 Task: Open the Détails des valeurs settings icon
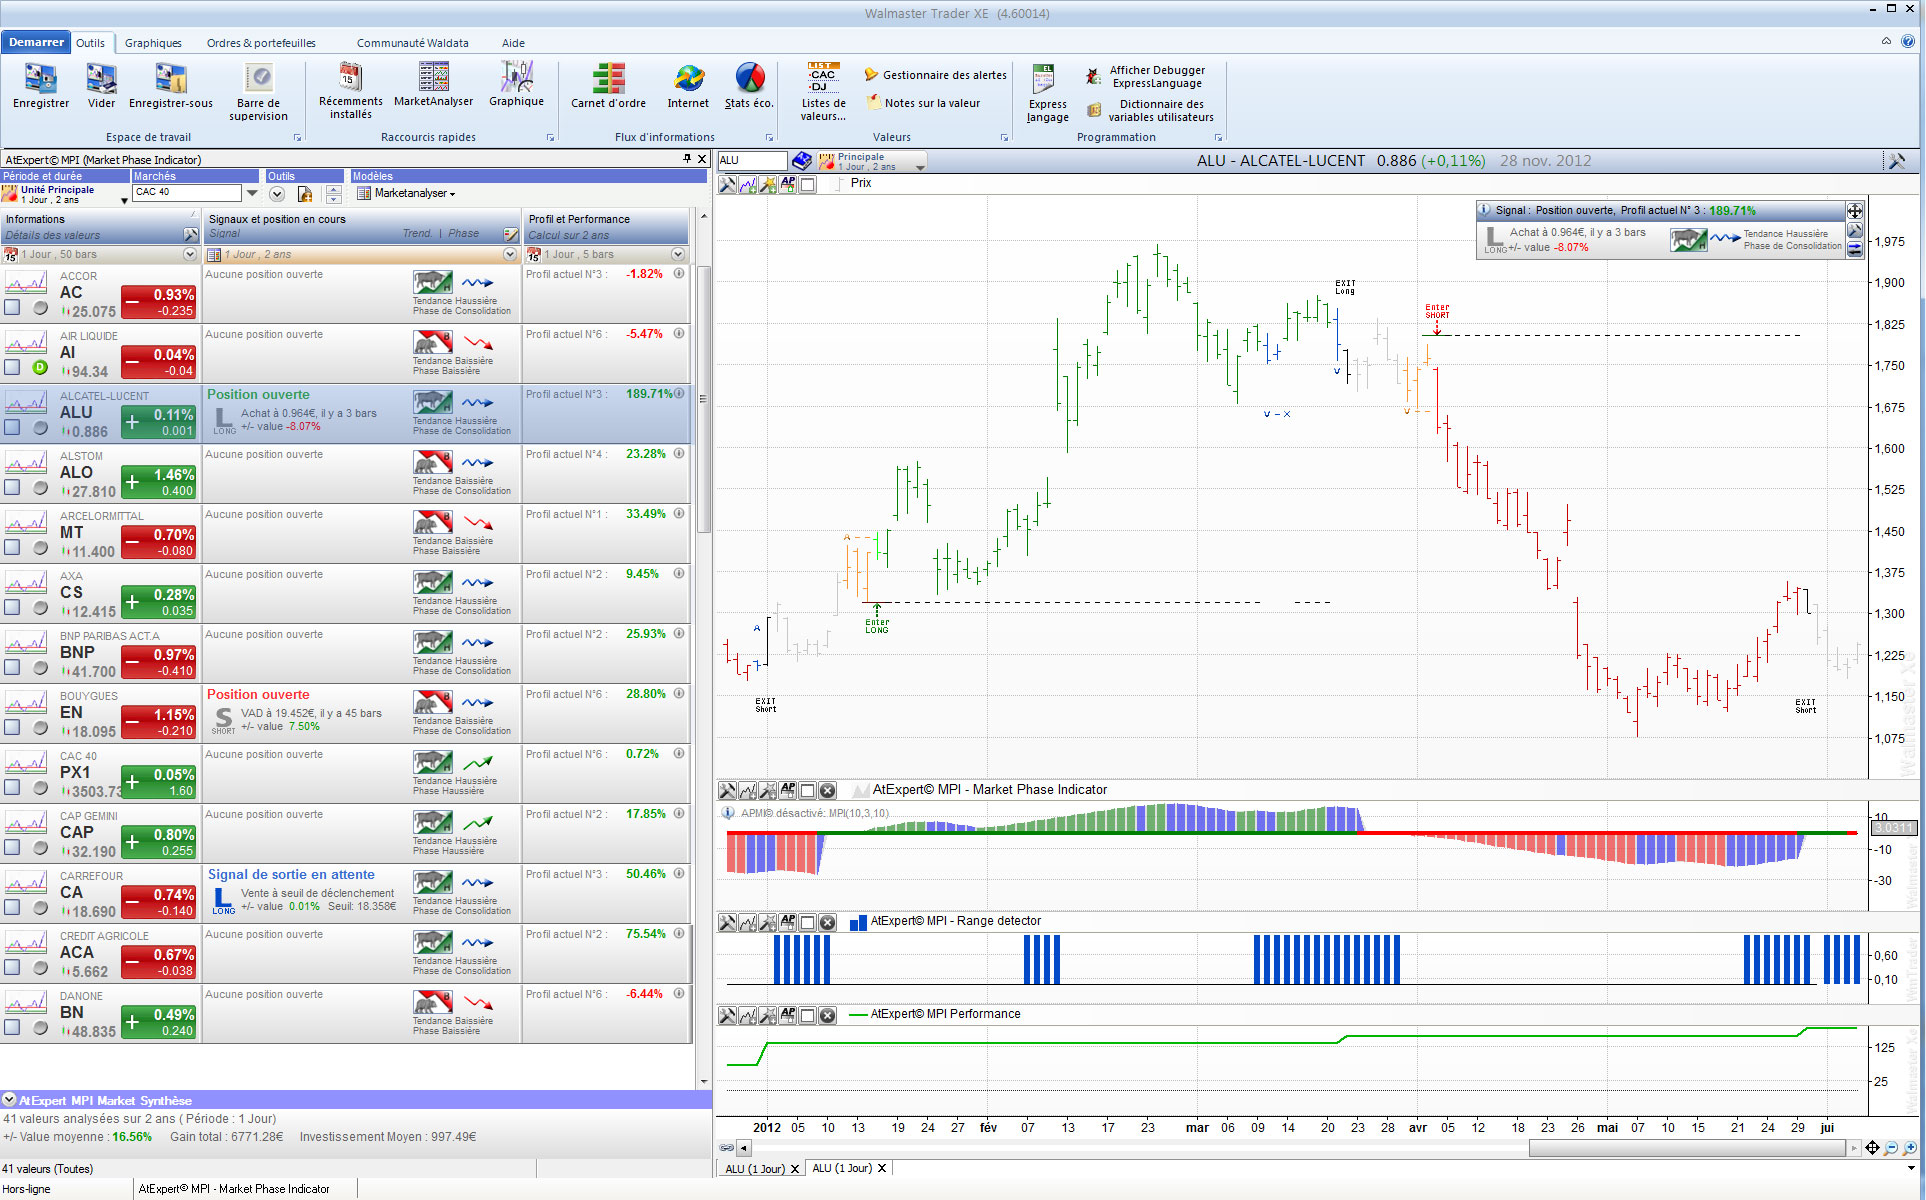[190, 235]
